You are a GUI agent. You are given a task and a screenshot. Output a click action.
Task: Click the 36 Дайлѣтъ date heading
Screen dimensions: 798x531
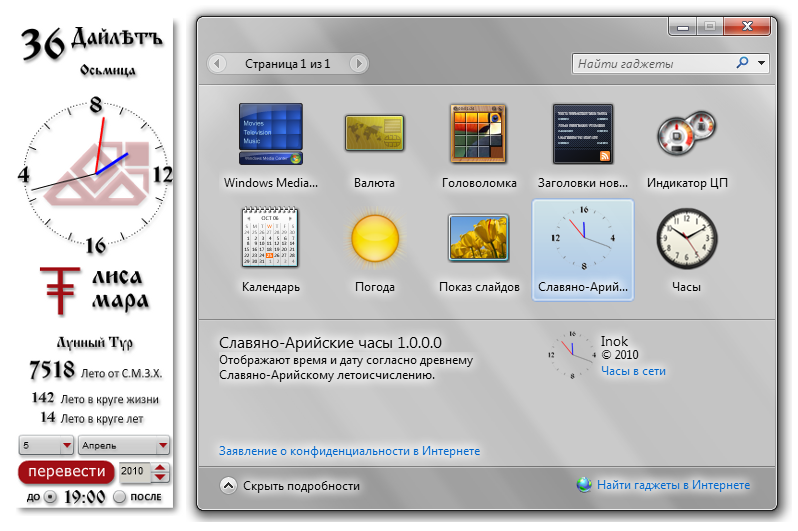pos(92,43)
